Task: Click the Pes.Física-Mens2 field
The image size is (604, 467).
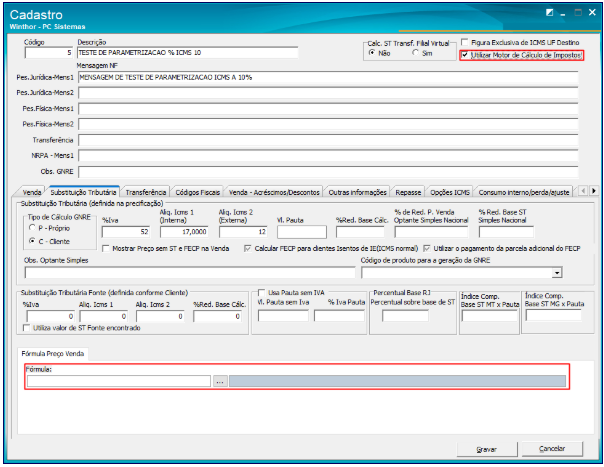Action: tap(328, 124)
